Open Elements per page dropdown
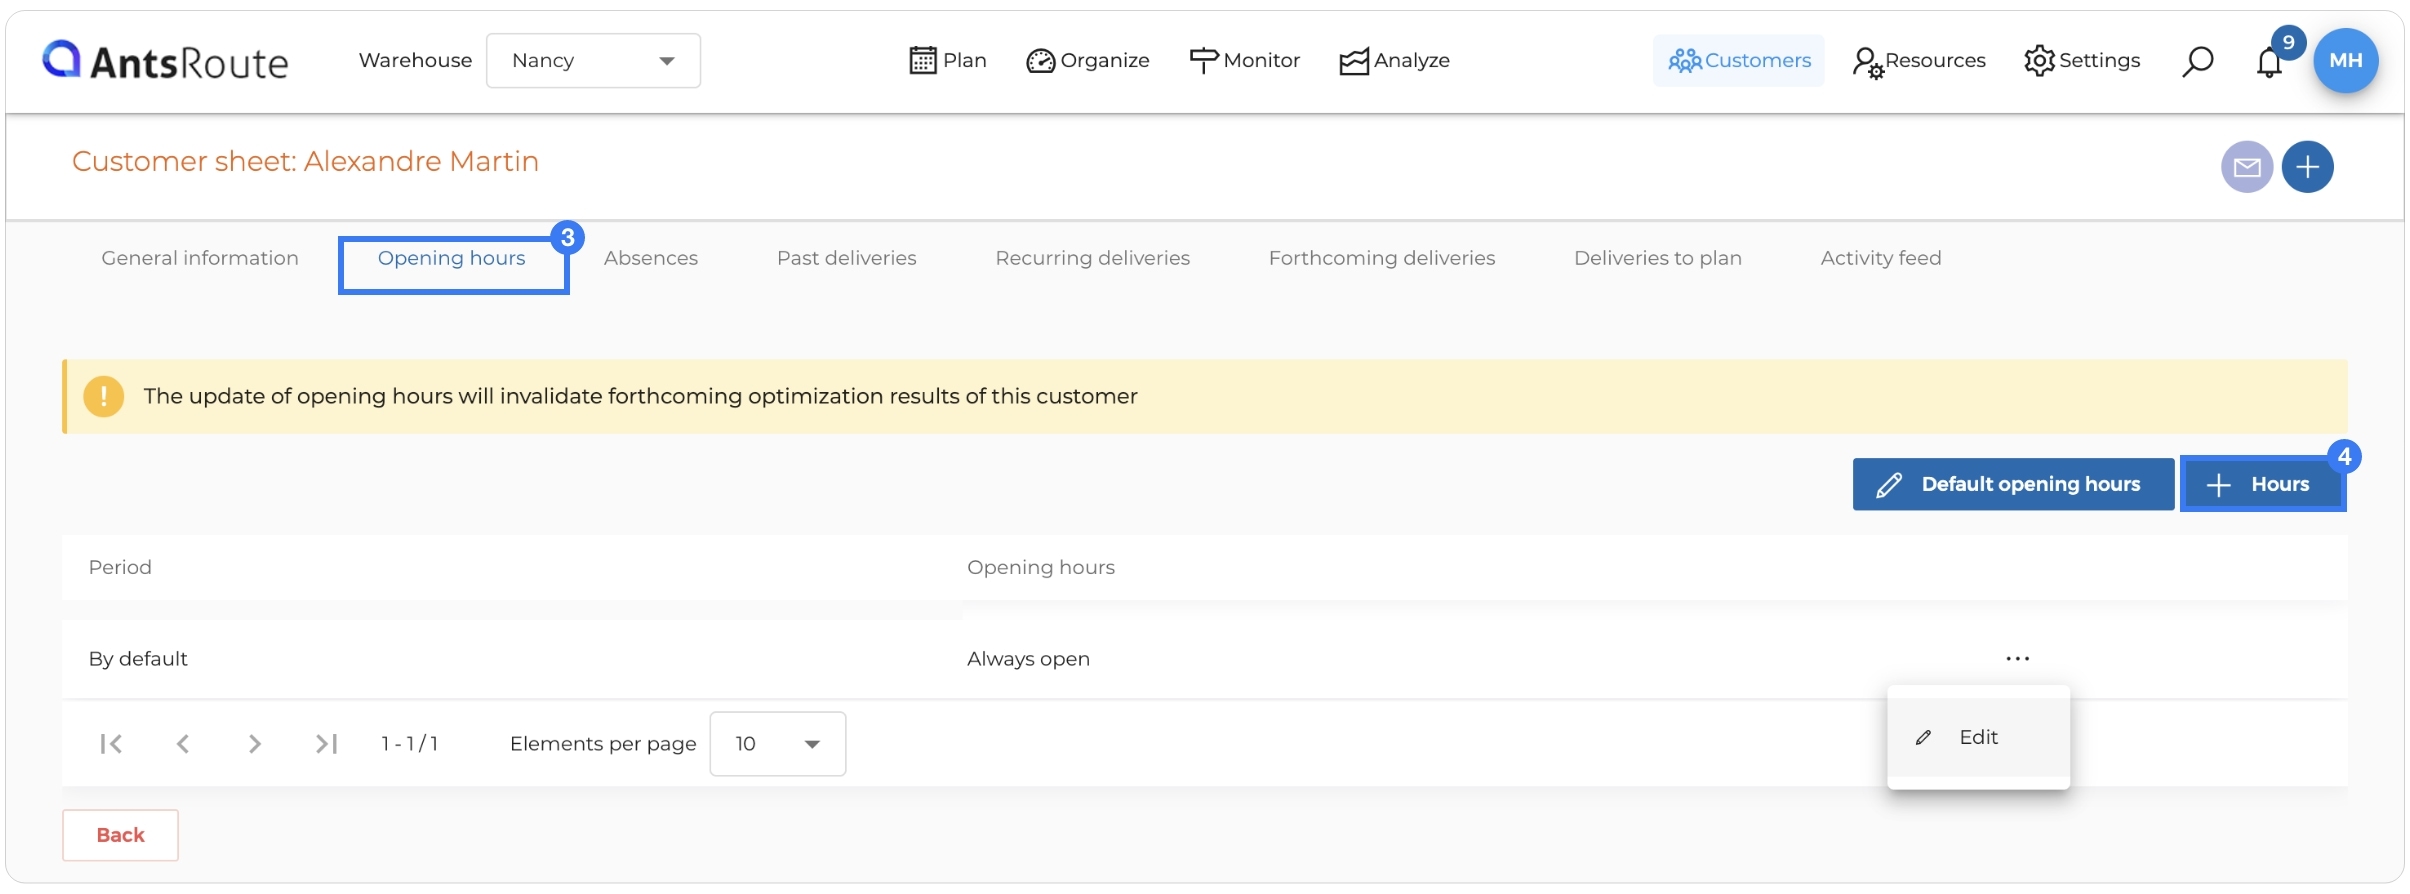The height and width of the screenshot is (894, 2410). pyautogui.click(x=778, y=744)
